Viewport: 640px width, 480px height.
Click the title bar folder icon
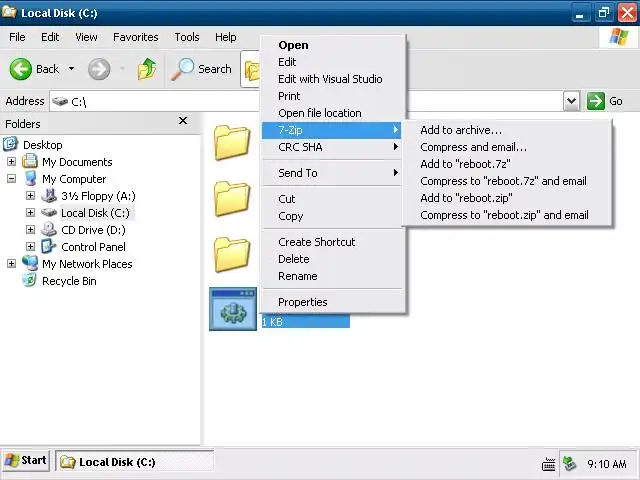click(x=9, y=12)
